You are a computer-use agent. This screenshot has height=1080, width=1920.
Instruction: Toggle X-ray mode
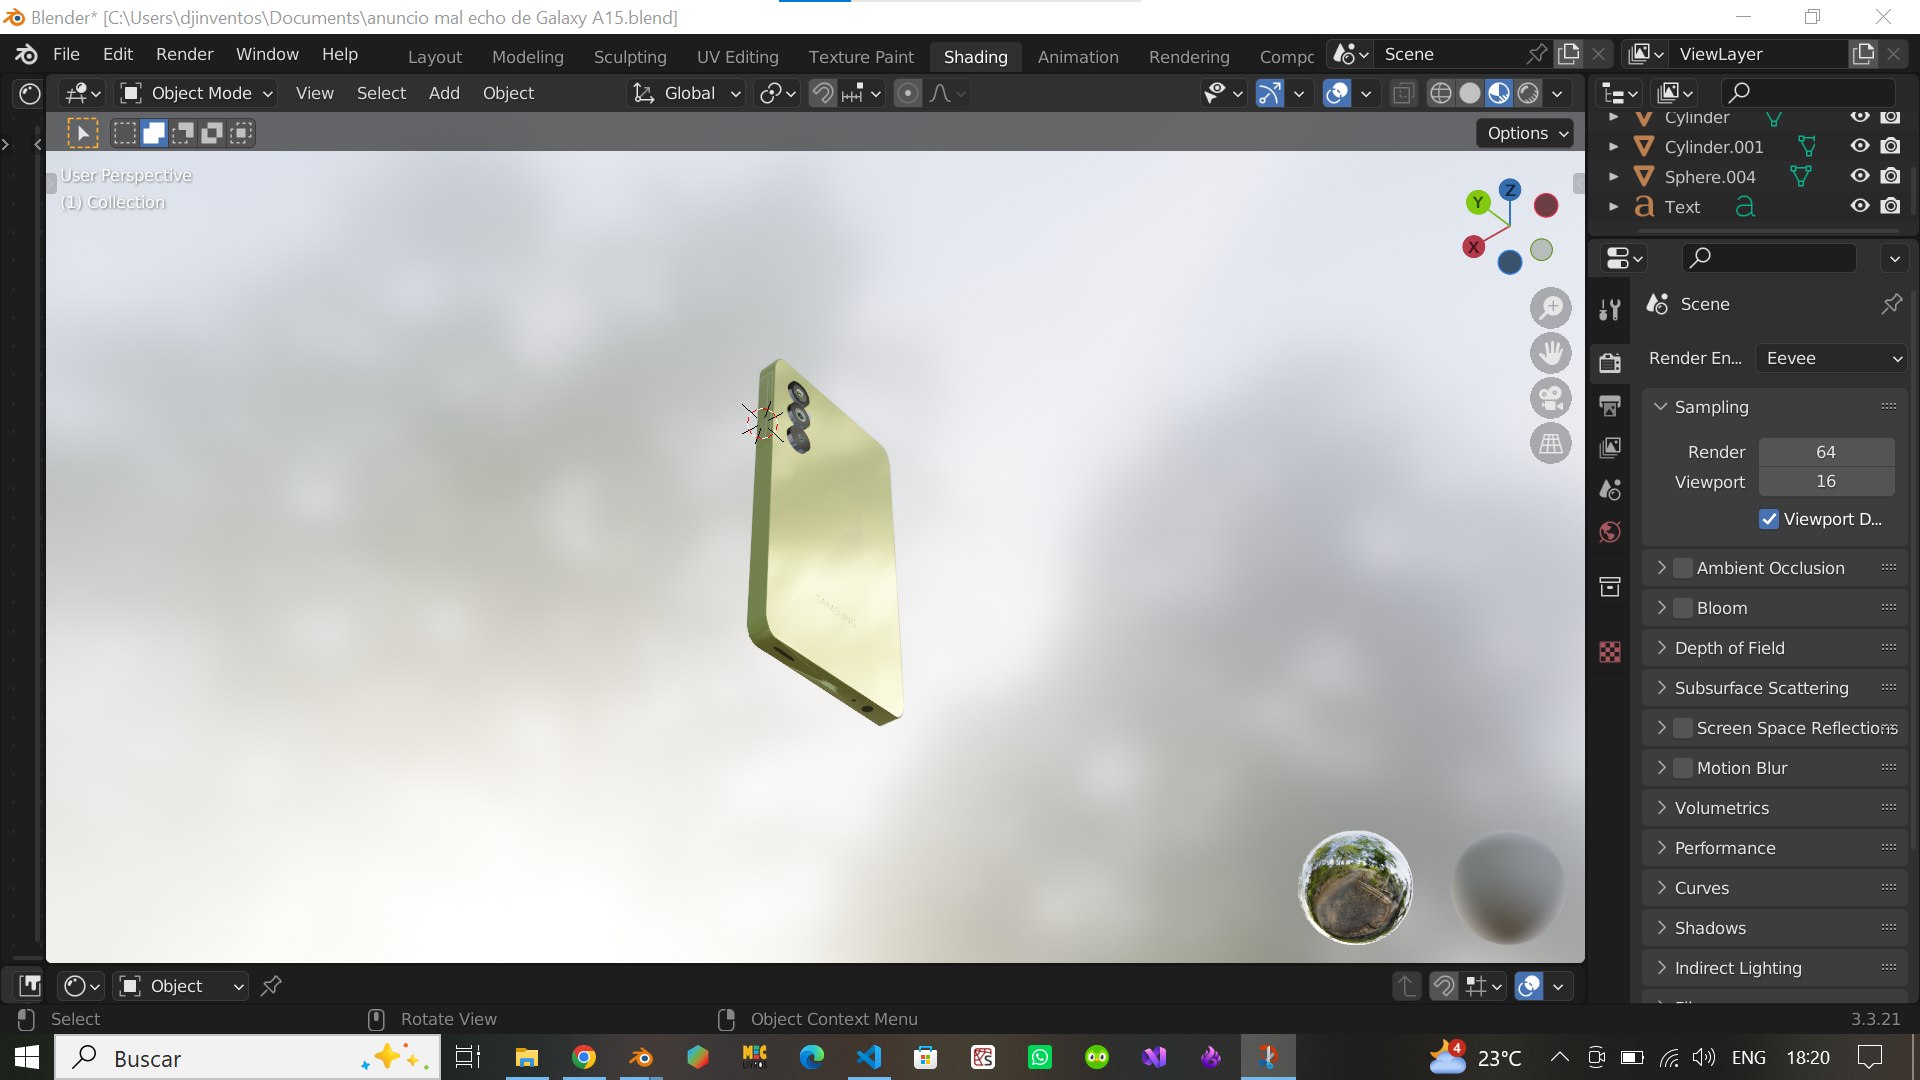(1403, 93)
